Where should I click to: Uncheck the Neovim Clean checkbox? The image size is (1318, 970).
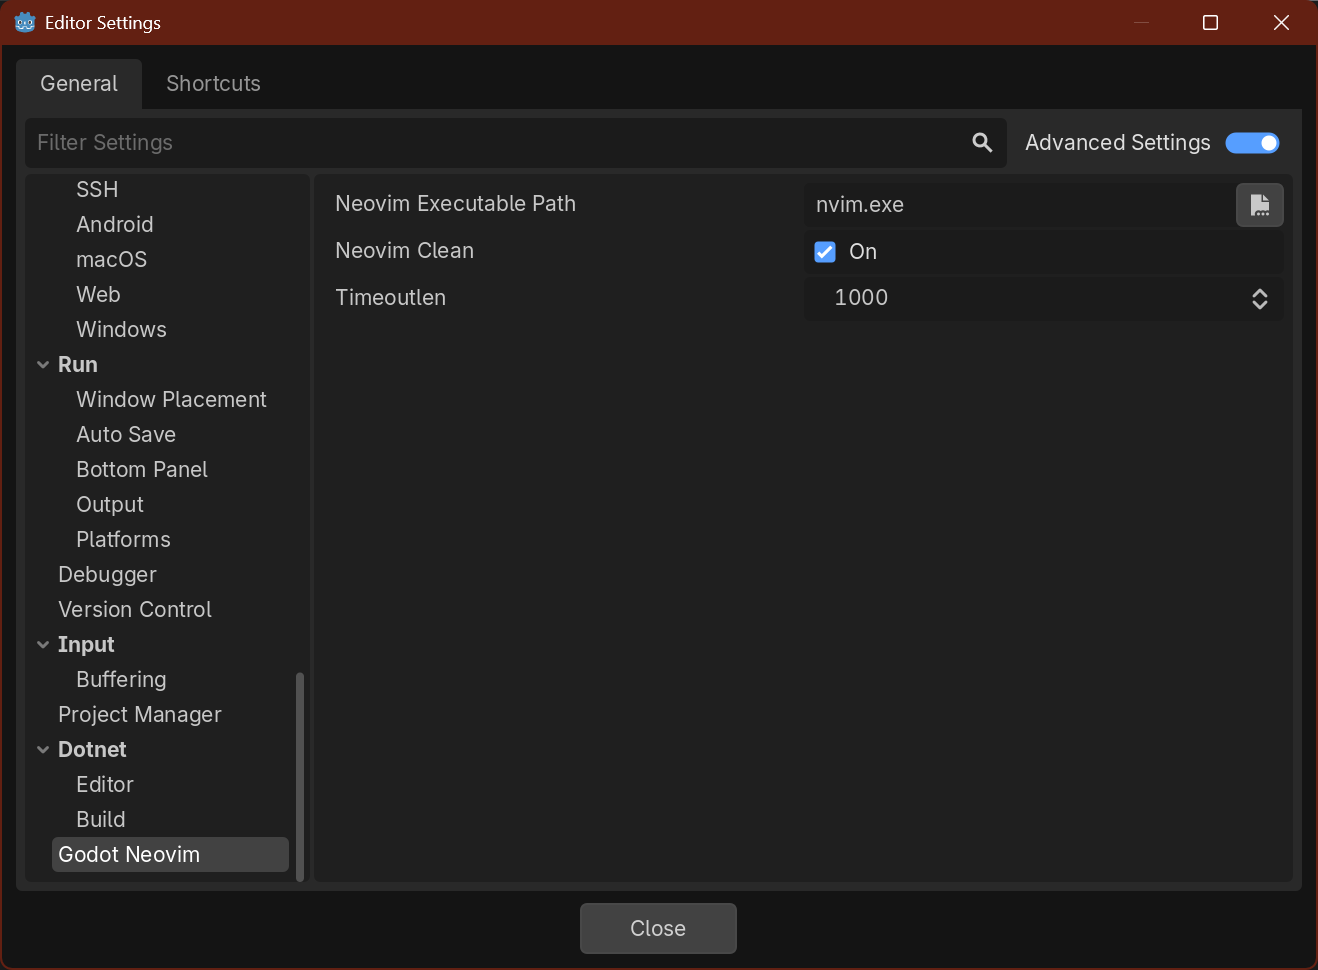click(x=825, y=252)
